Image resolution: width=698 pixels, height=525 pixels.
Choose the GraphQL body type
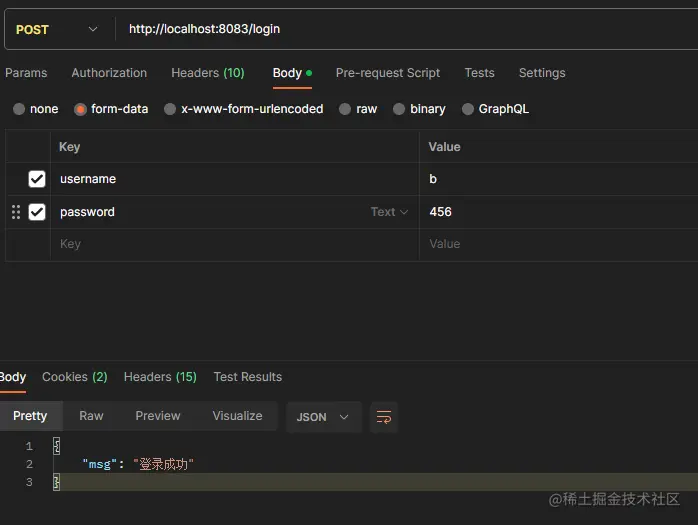(467, 109)
